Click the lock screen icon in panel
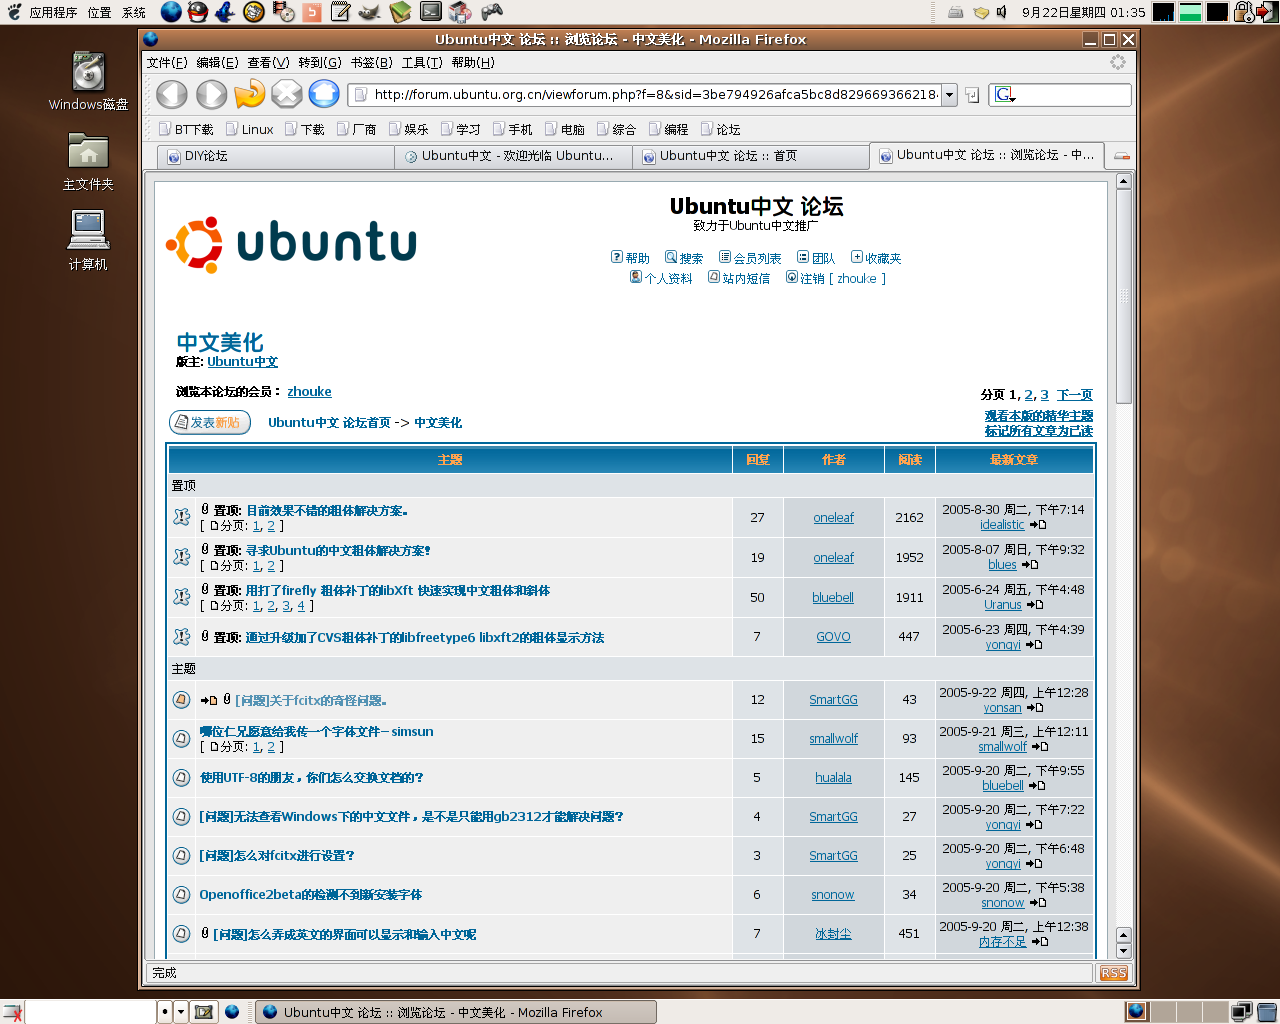 coord(1243,12)
